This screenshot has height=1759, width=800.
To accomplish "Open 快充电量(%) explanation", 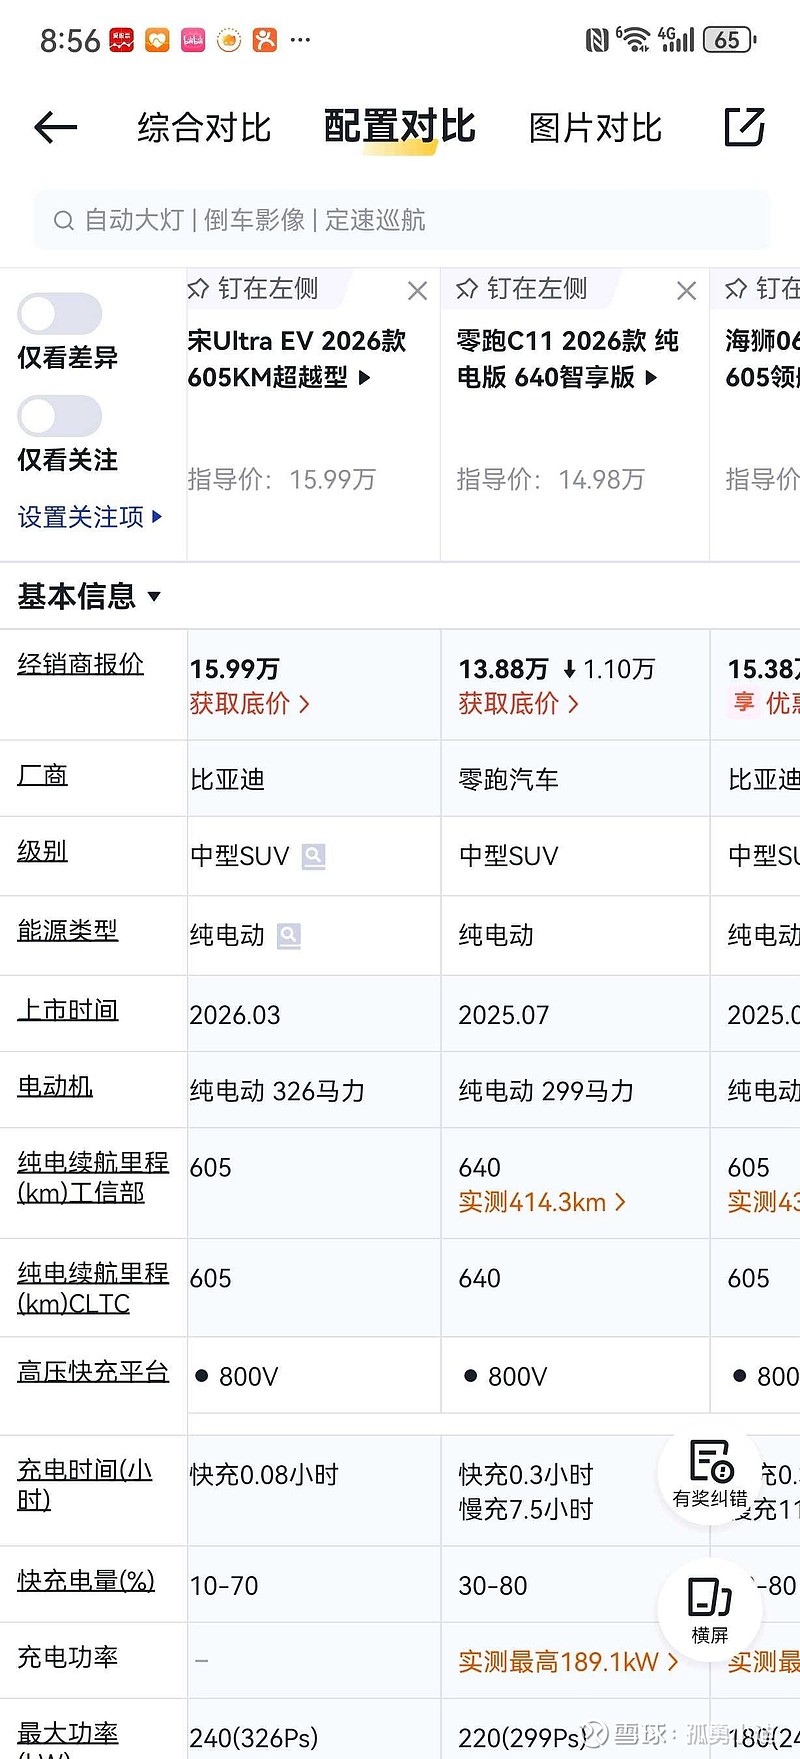I will 86,1580.
